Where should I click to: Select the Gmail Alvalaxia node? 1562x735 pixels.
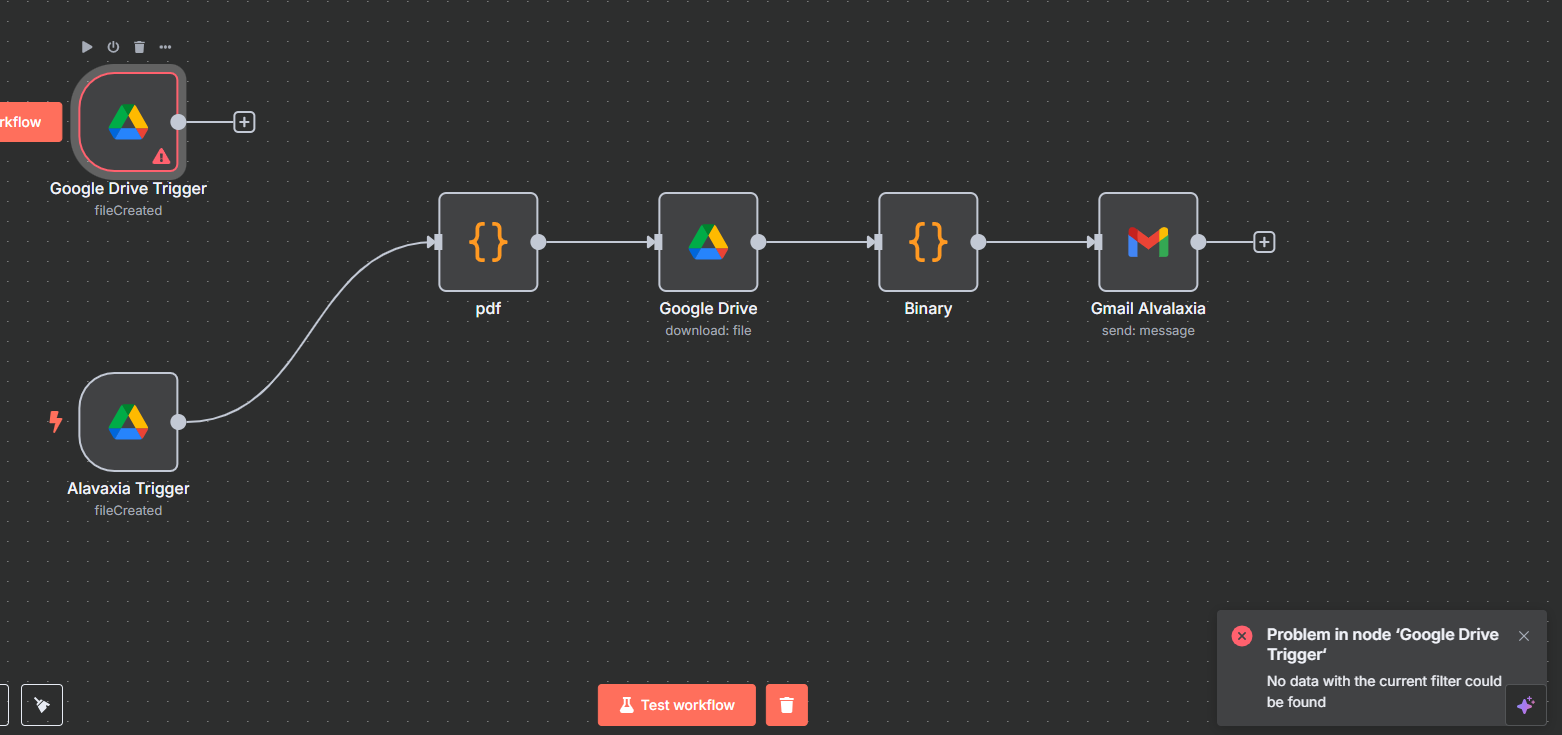click(x=1148, y=242)
